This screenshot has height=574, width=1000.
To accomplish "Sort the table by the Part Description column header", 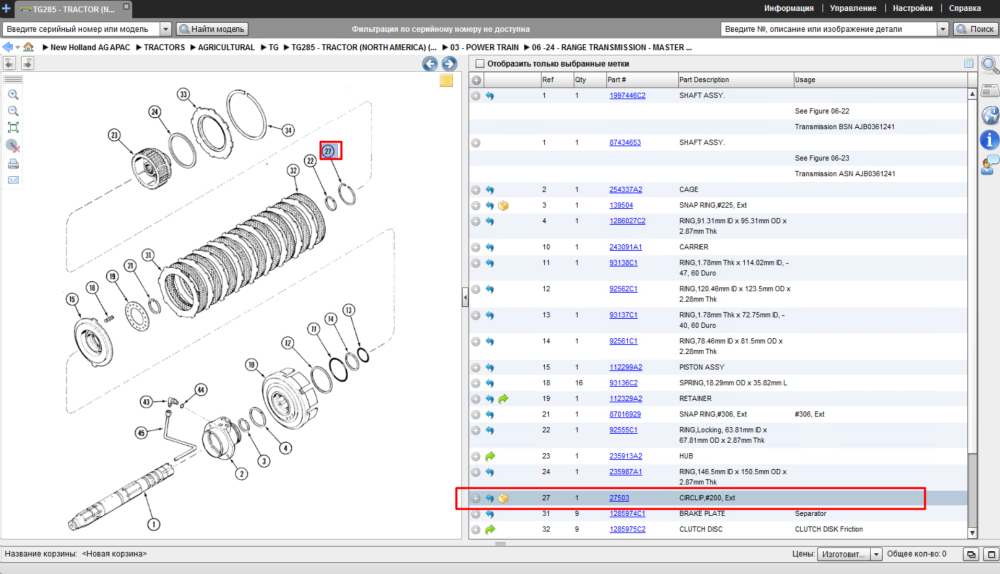I will (x=735, y=80).
